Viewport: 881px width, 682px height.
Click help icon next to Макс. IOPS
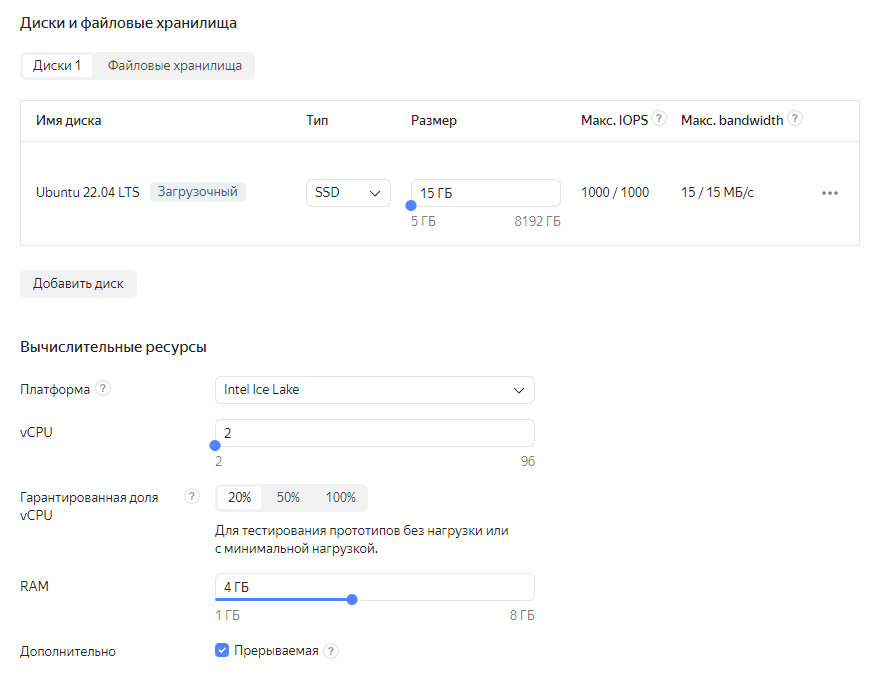[660, 119]
